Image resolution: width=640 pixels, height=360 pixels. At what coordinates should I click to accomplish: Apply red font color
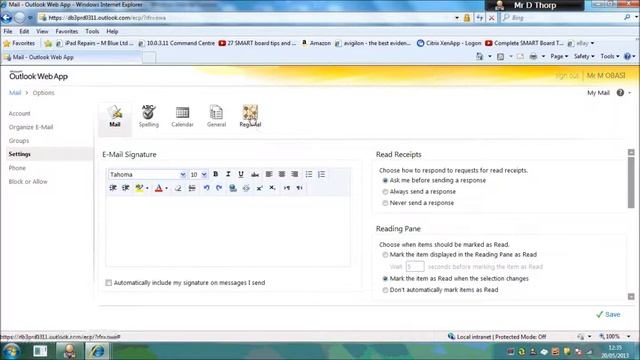click(x=159, y=188)
